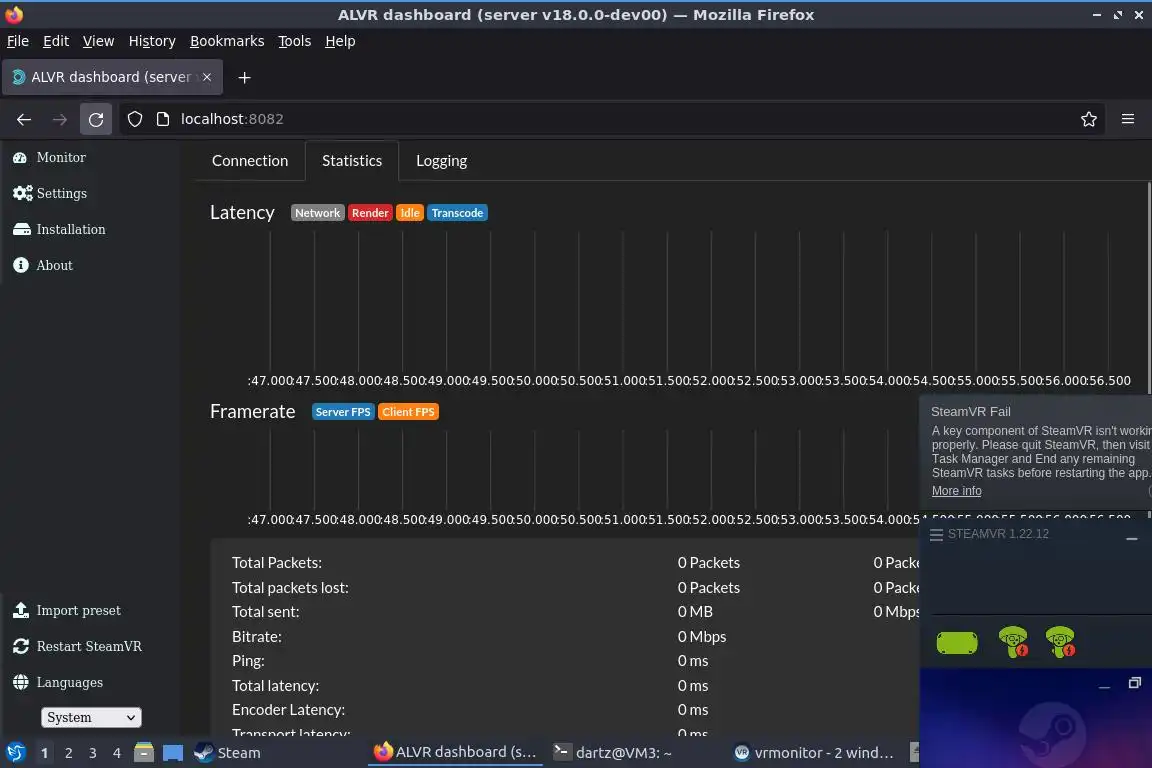The image size is (1152, 768).
Task: Open the View menu
Action: tap(98, 41)
